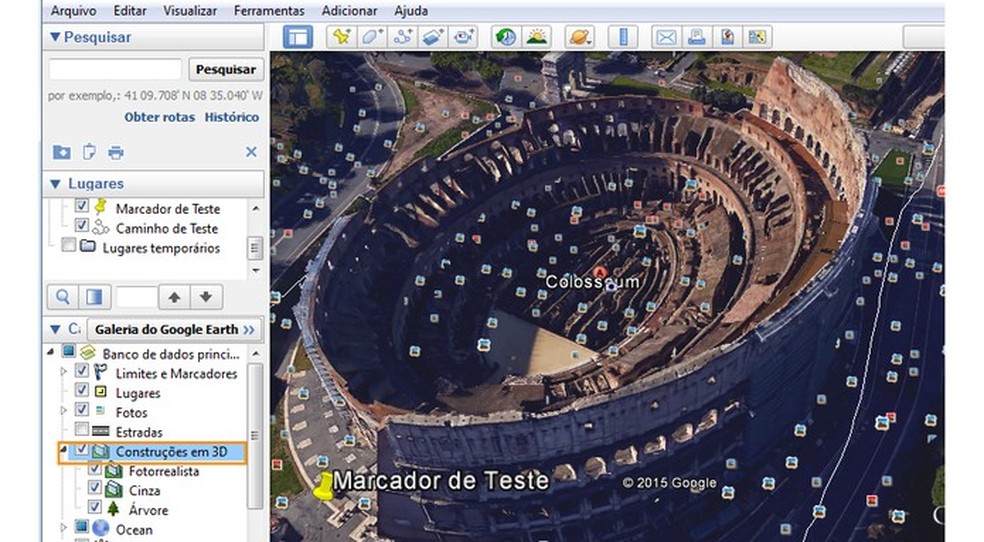Collapse the Pesquisar panel triangle
This screenshot has height=542, width=984.
(x=55, y=37)
